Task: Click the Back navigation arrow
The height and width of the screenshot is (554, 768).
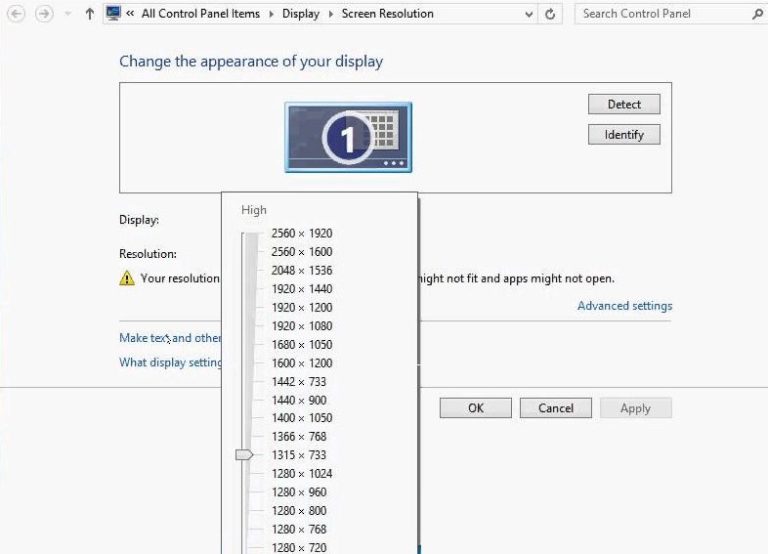Action: coord(16,14)
